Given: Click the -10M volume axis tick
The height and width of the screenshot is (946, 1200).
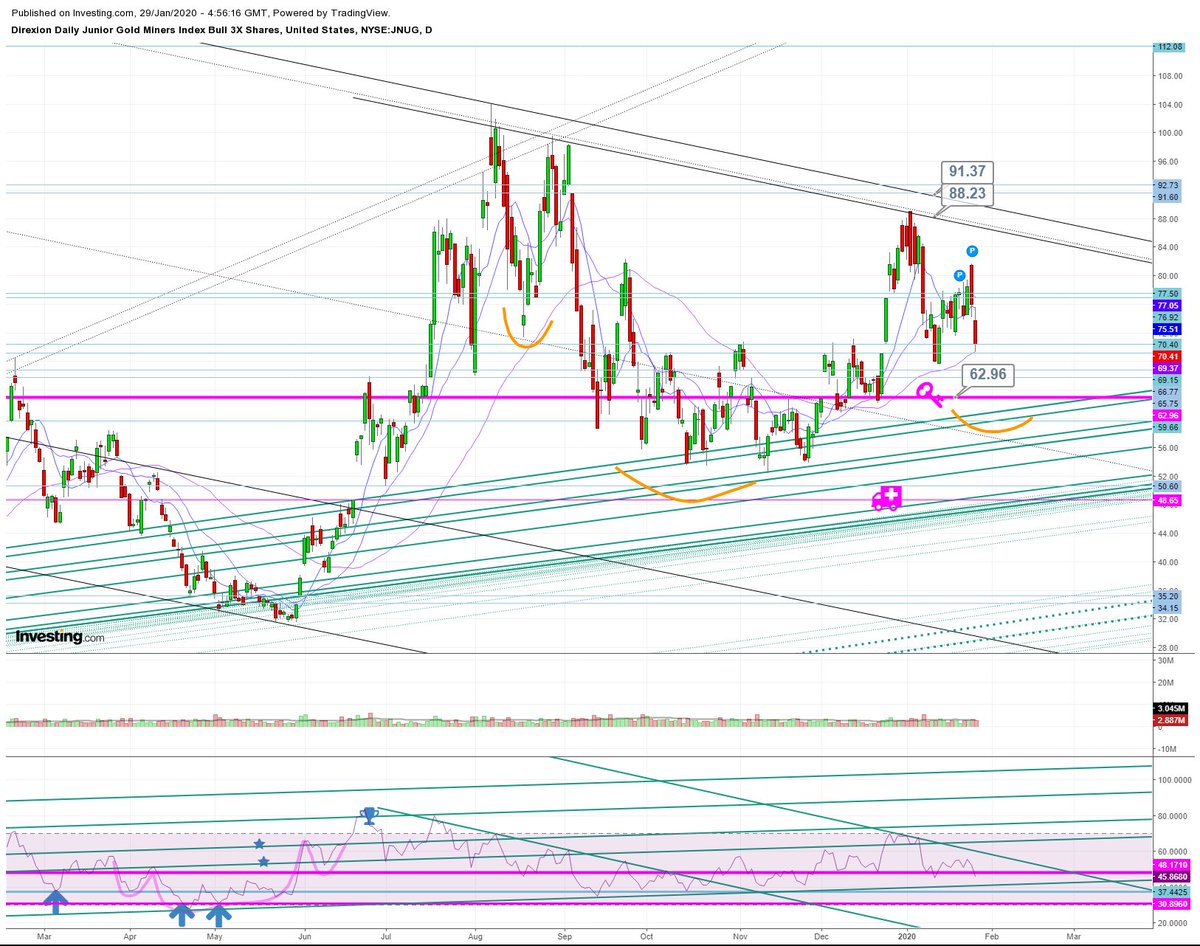Looking at the screenshot, I should pos(1165,748).
